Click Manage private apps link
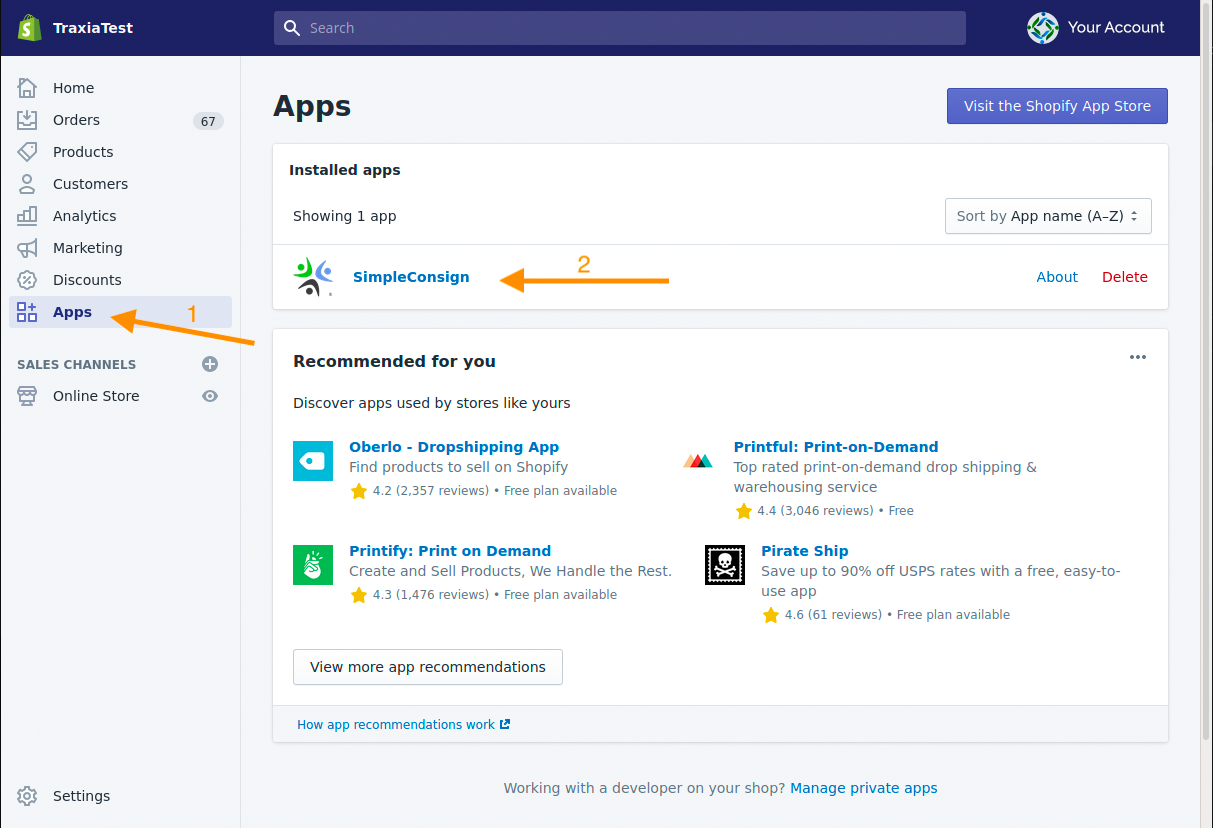The image size is (1213, 828). point(864,788)
